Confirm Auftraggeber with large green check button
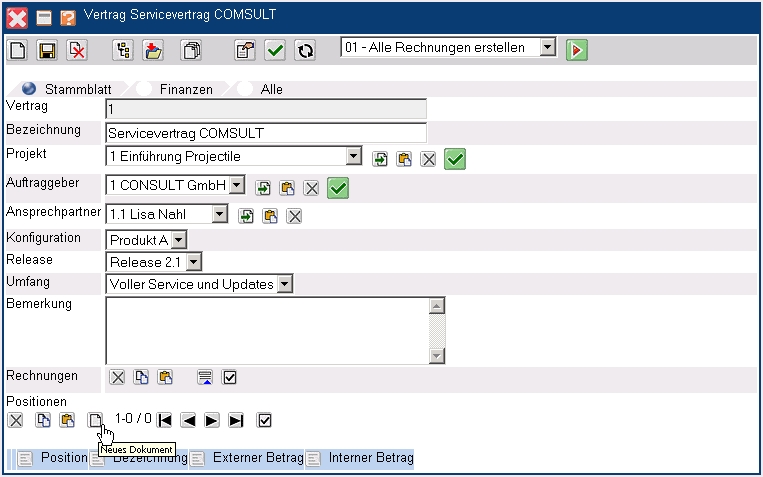 tap(338, 188)
